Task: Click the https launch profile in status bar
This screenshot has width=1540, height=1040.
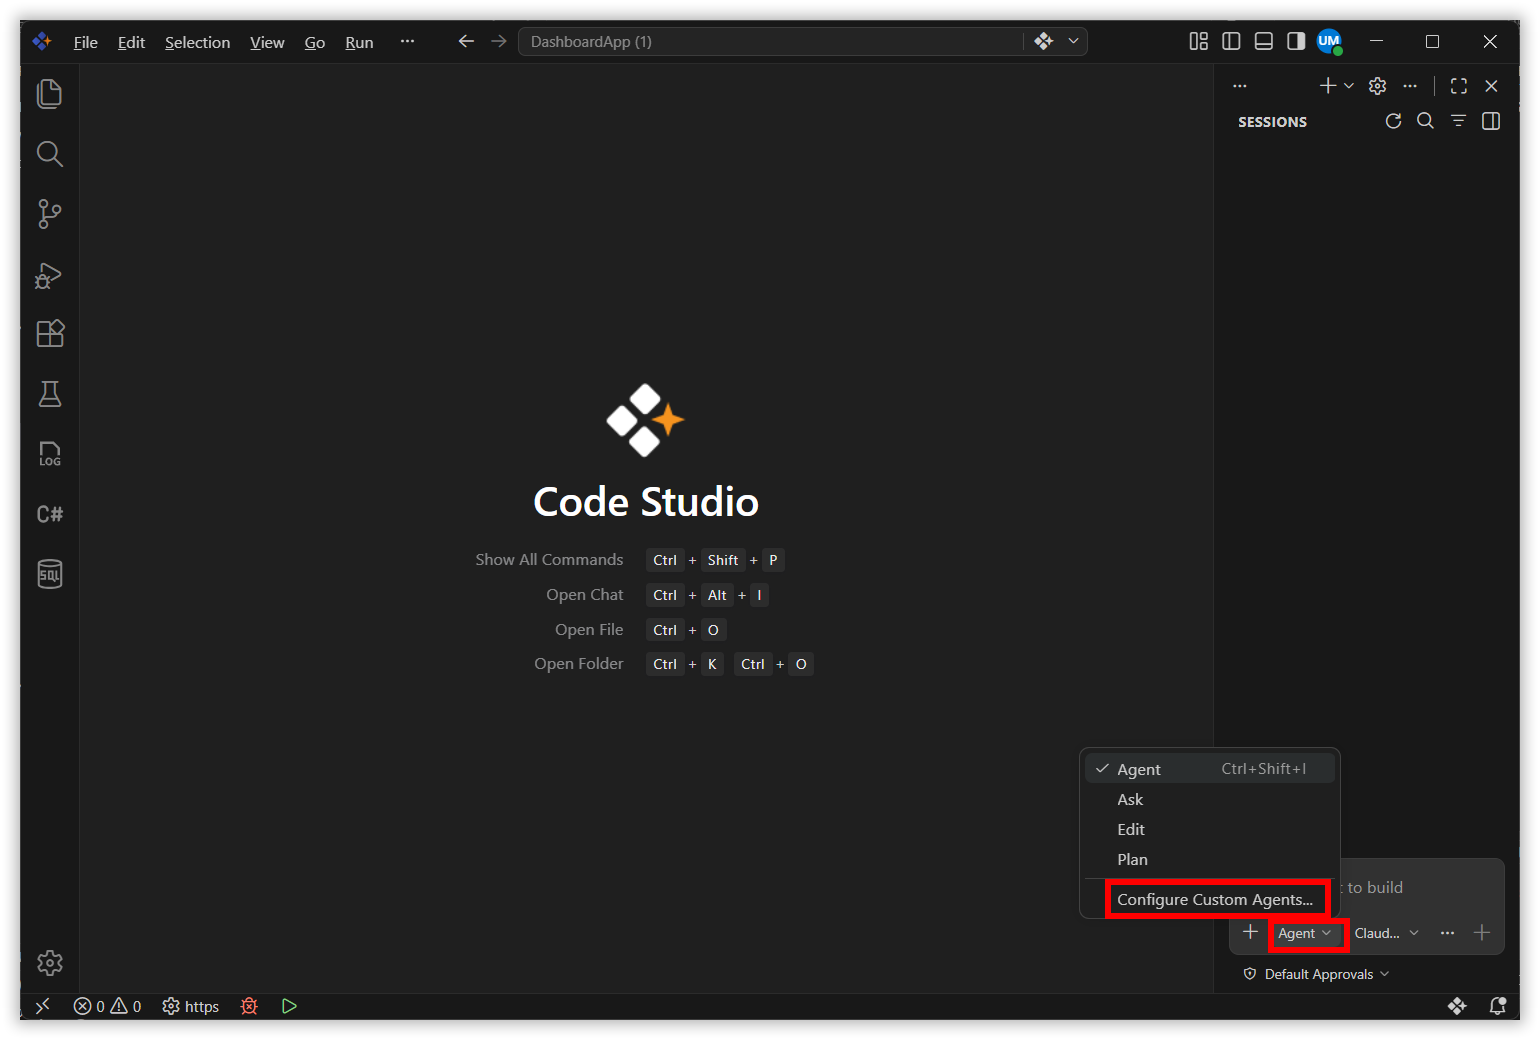Action: tap(191, 1006)
